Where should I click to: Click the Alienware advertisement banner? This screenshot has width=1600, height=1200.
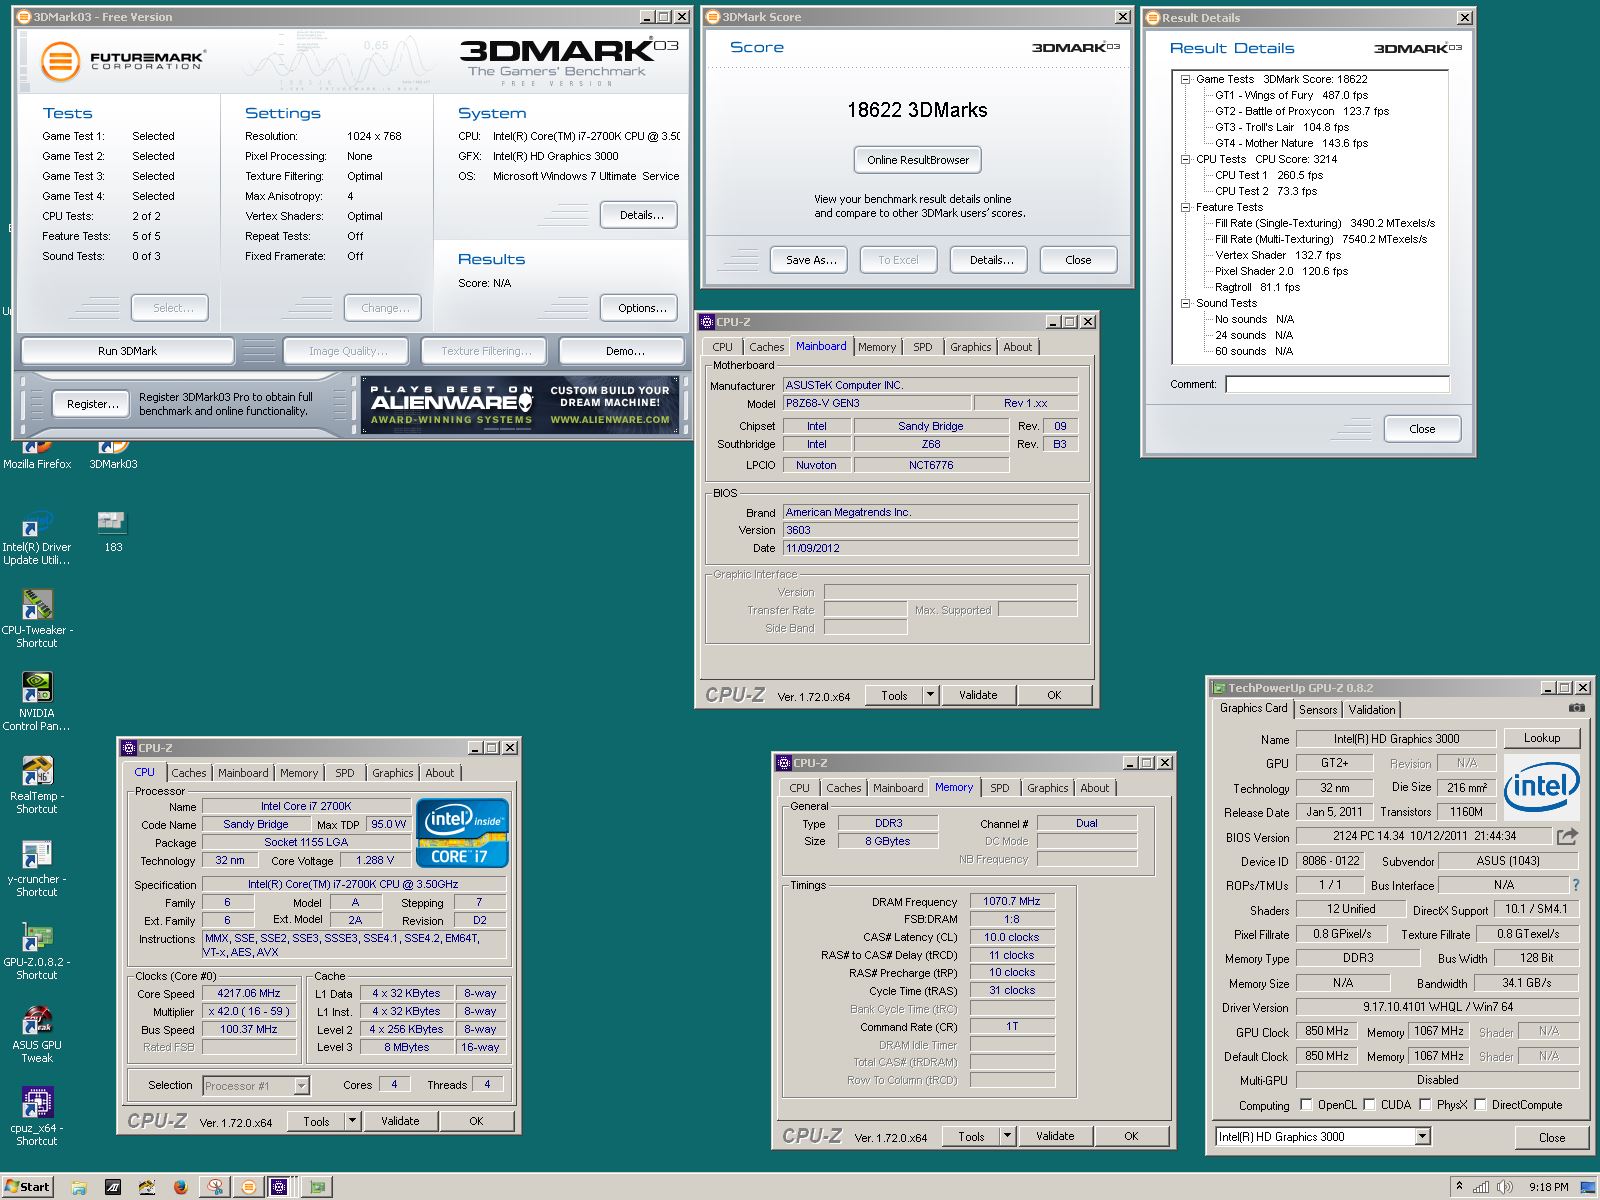[x=520, y=404]
